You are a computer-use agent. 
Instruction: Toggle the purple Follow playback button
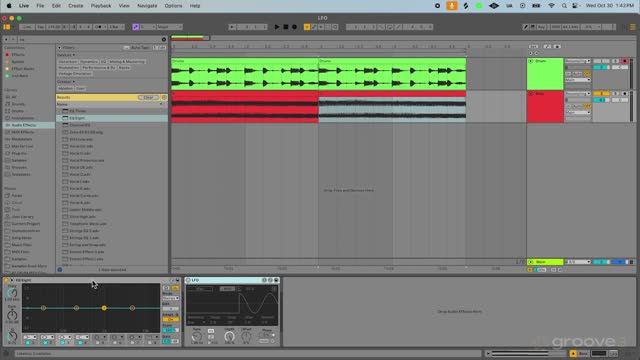(x=136, y=27)
